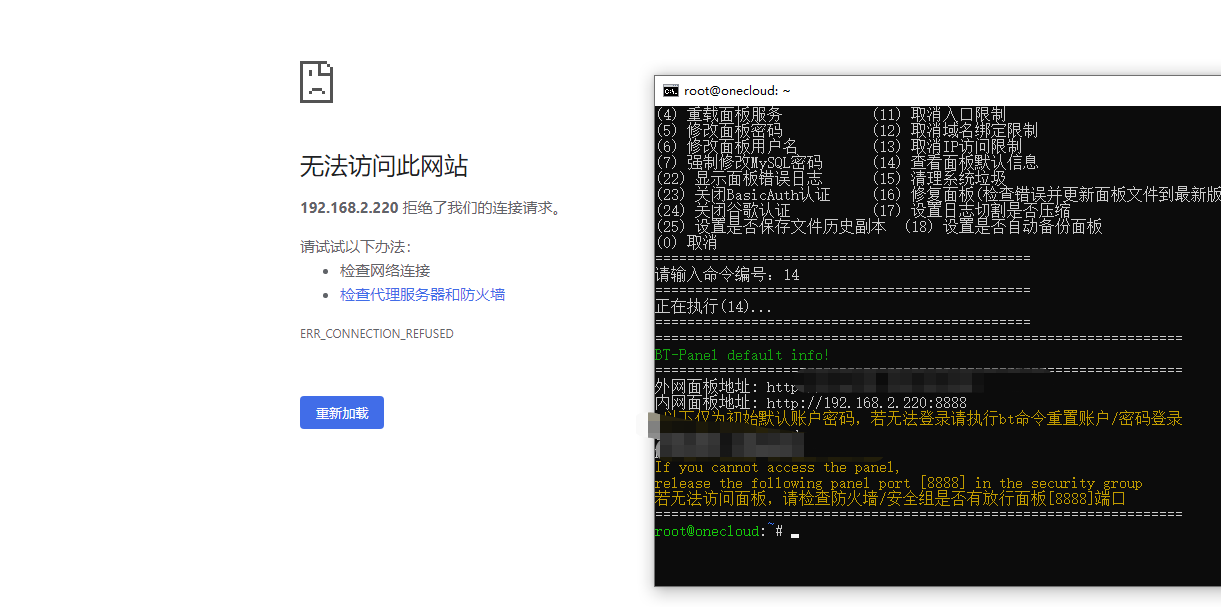The width and height of the screenshot is (1221, 607).
Task: Click terminal line (4) 重载面板服务
Action: coord(719,115)
